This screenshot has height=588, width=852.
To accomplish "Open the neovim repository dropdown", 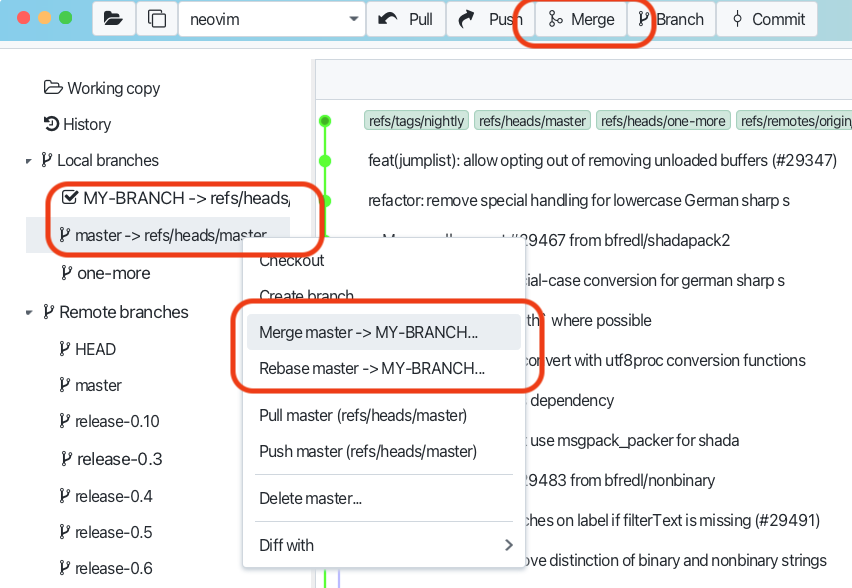I will point(272,20).
